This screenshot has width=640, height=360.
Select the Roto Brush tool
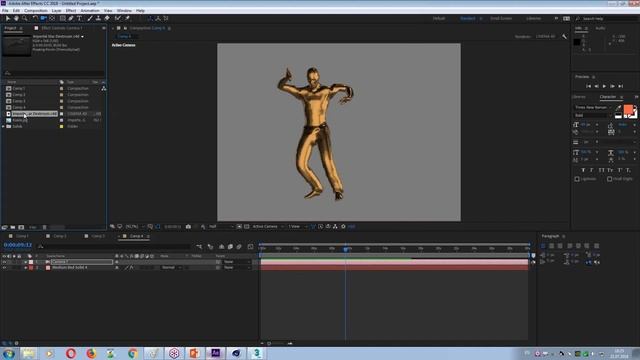(118, 18)
